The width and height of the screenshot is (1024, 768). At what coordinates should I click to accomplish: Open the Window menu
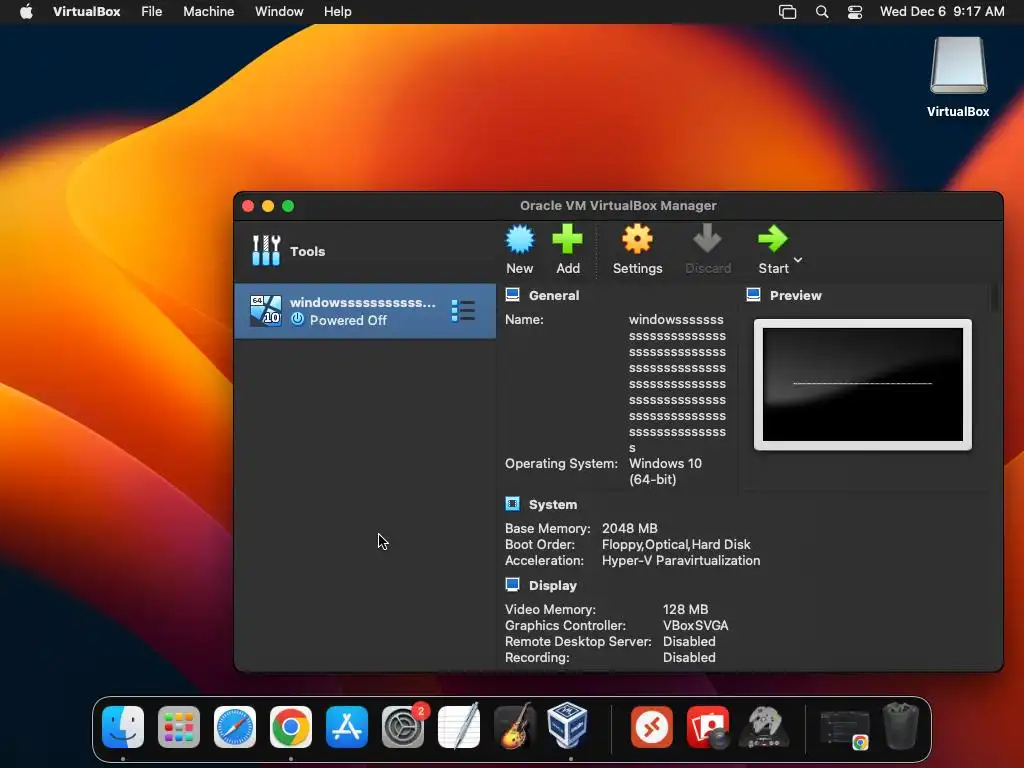279,12
